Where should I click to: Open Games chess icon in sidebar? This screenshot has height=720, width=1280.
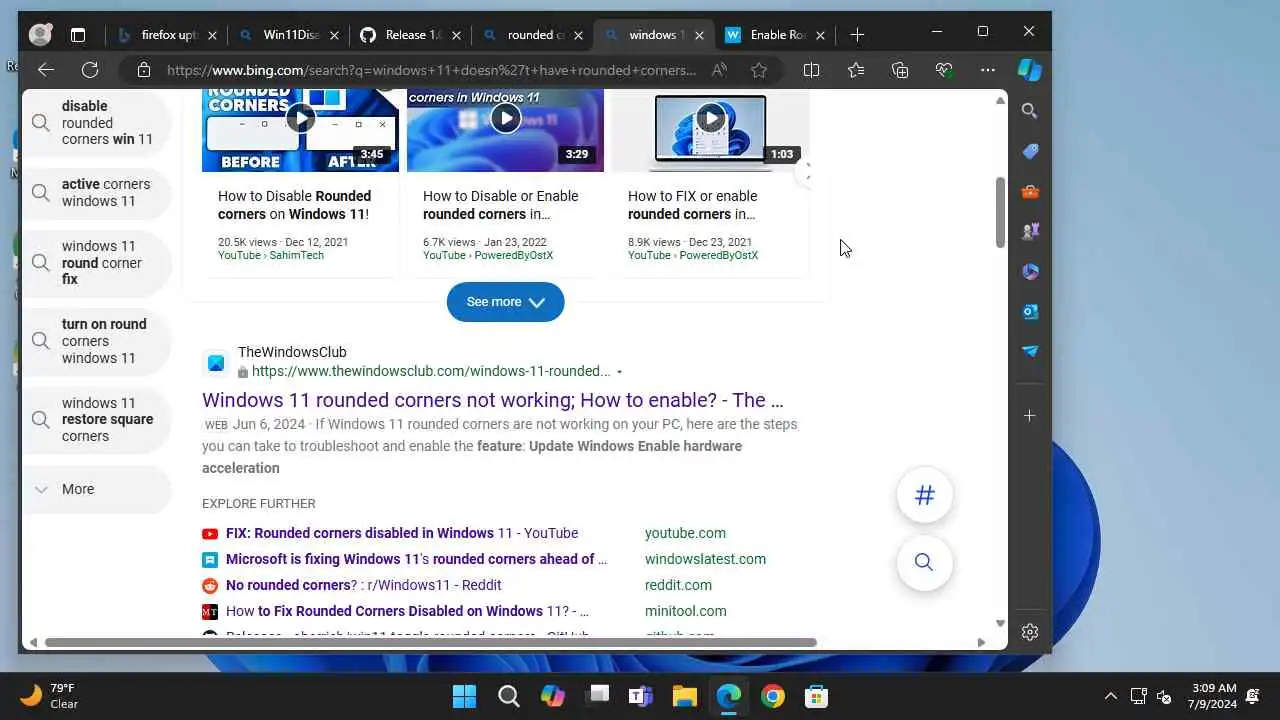(1030, 231)
